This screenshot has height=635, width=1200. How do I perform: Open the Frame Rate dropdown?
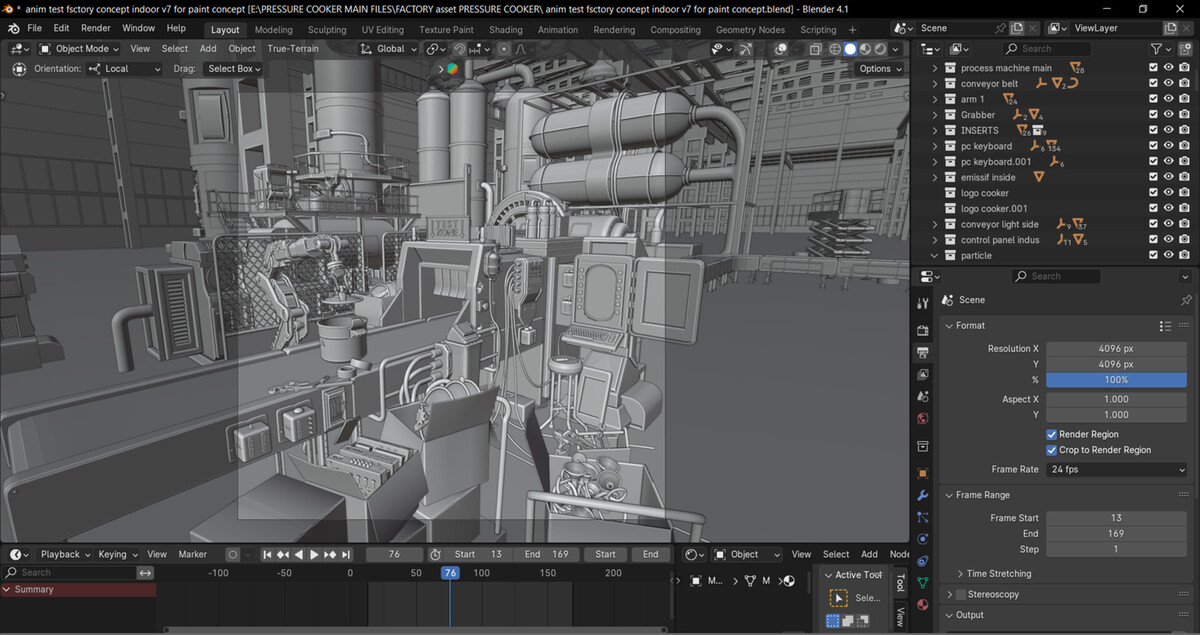coord(1116,469)
